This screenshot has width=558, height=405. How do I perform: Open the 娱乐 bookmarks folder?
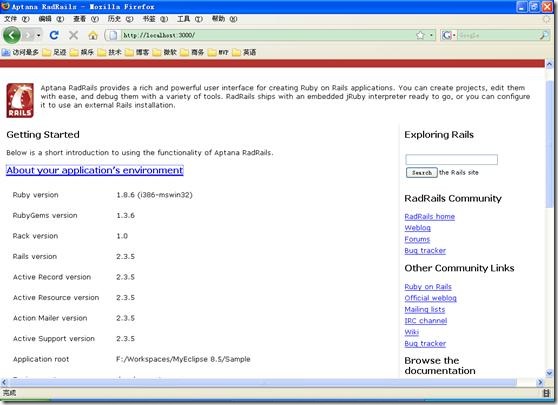82,52
